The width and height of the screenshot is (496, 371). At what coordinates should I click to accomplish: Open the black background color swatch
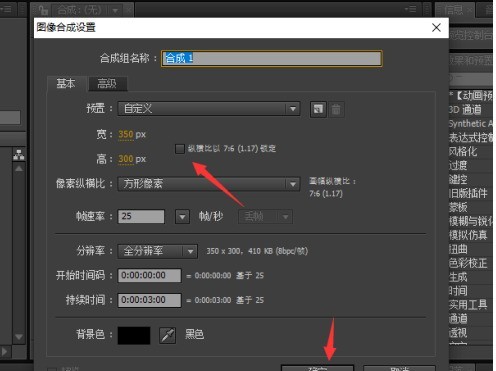pos(134,335)
